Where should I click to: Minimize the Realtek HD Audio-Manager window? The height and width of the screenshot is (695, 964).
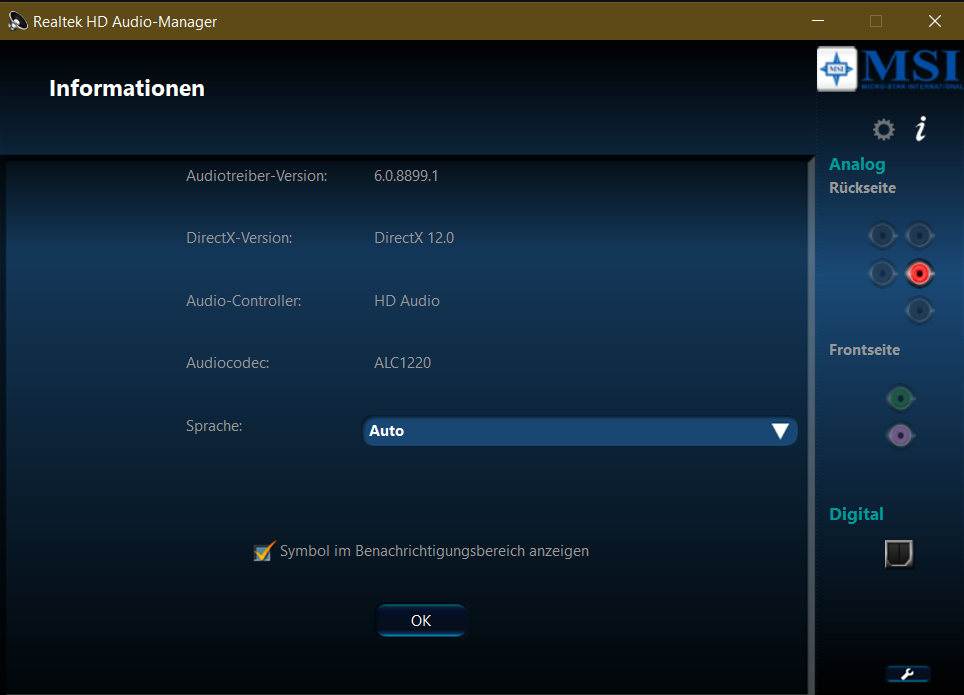coord(818,21)
